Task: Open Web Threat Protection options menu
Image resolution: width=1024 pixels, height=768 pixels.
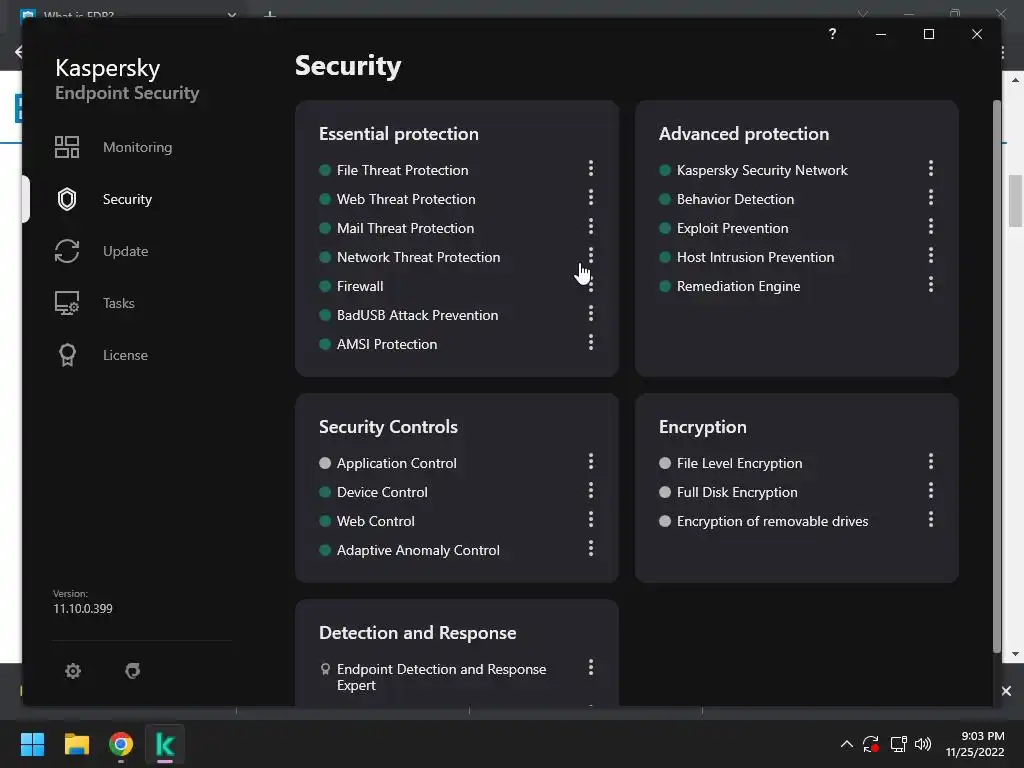Action: 591,197
